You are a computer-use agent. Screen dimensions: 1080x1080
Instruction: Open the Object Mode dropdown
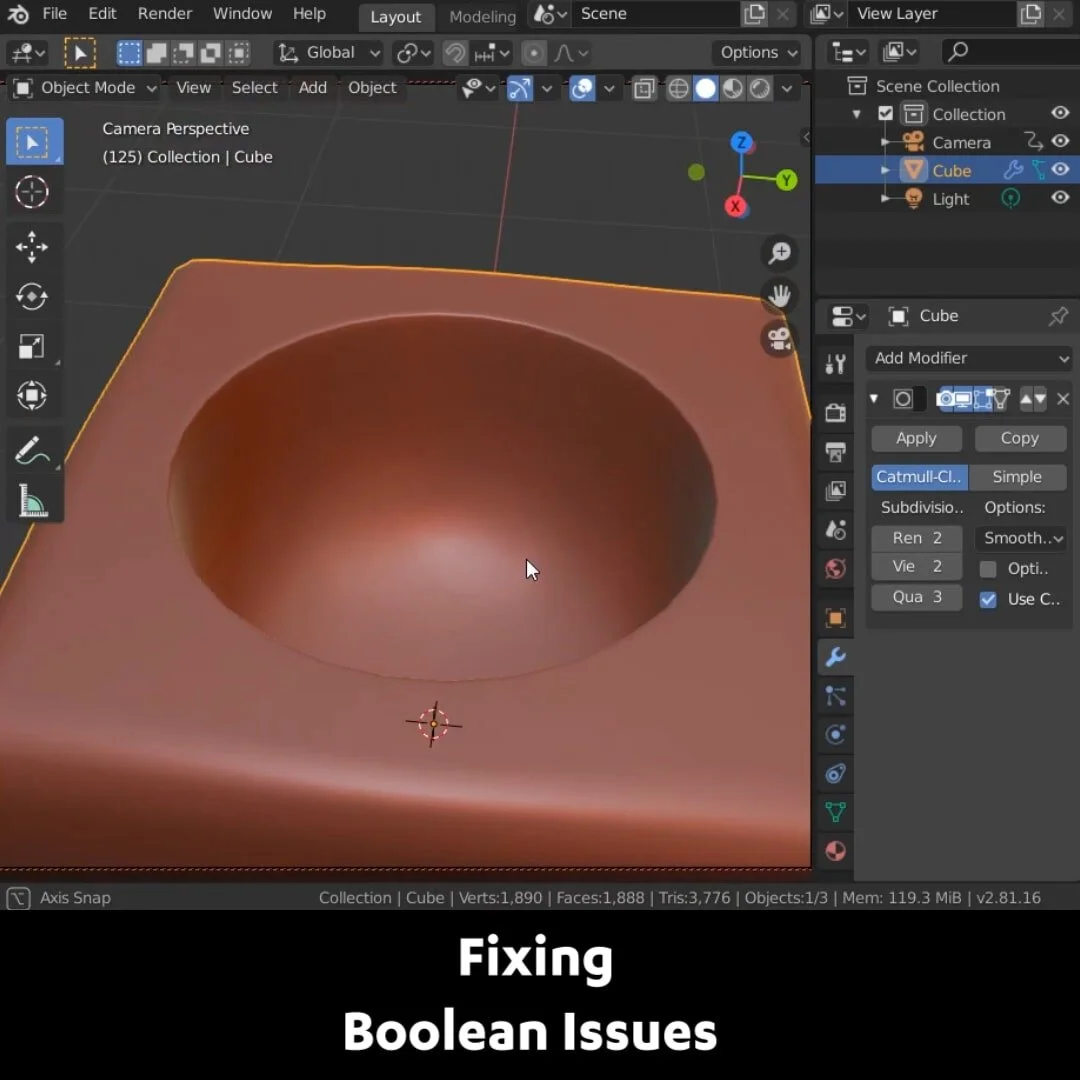(x=83, y=88)
